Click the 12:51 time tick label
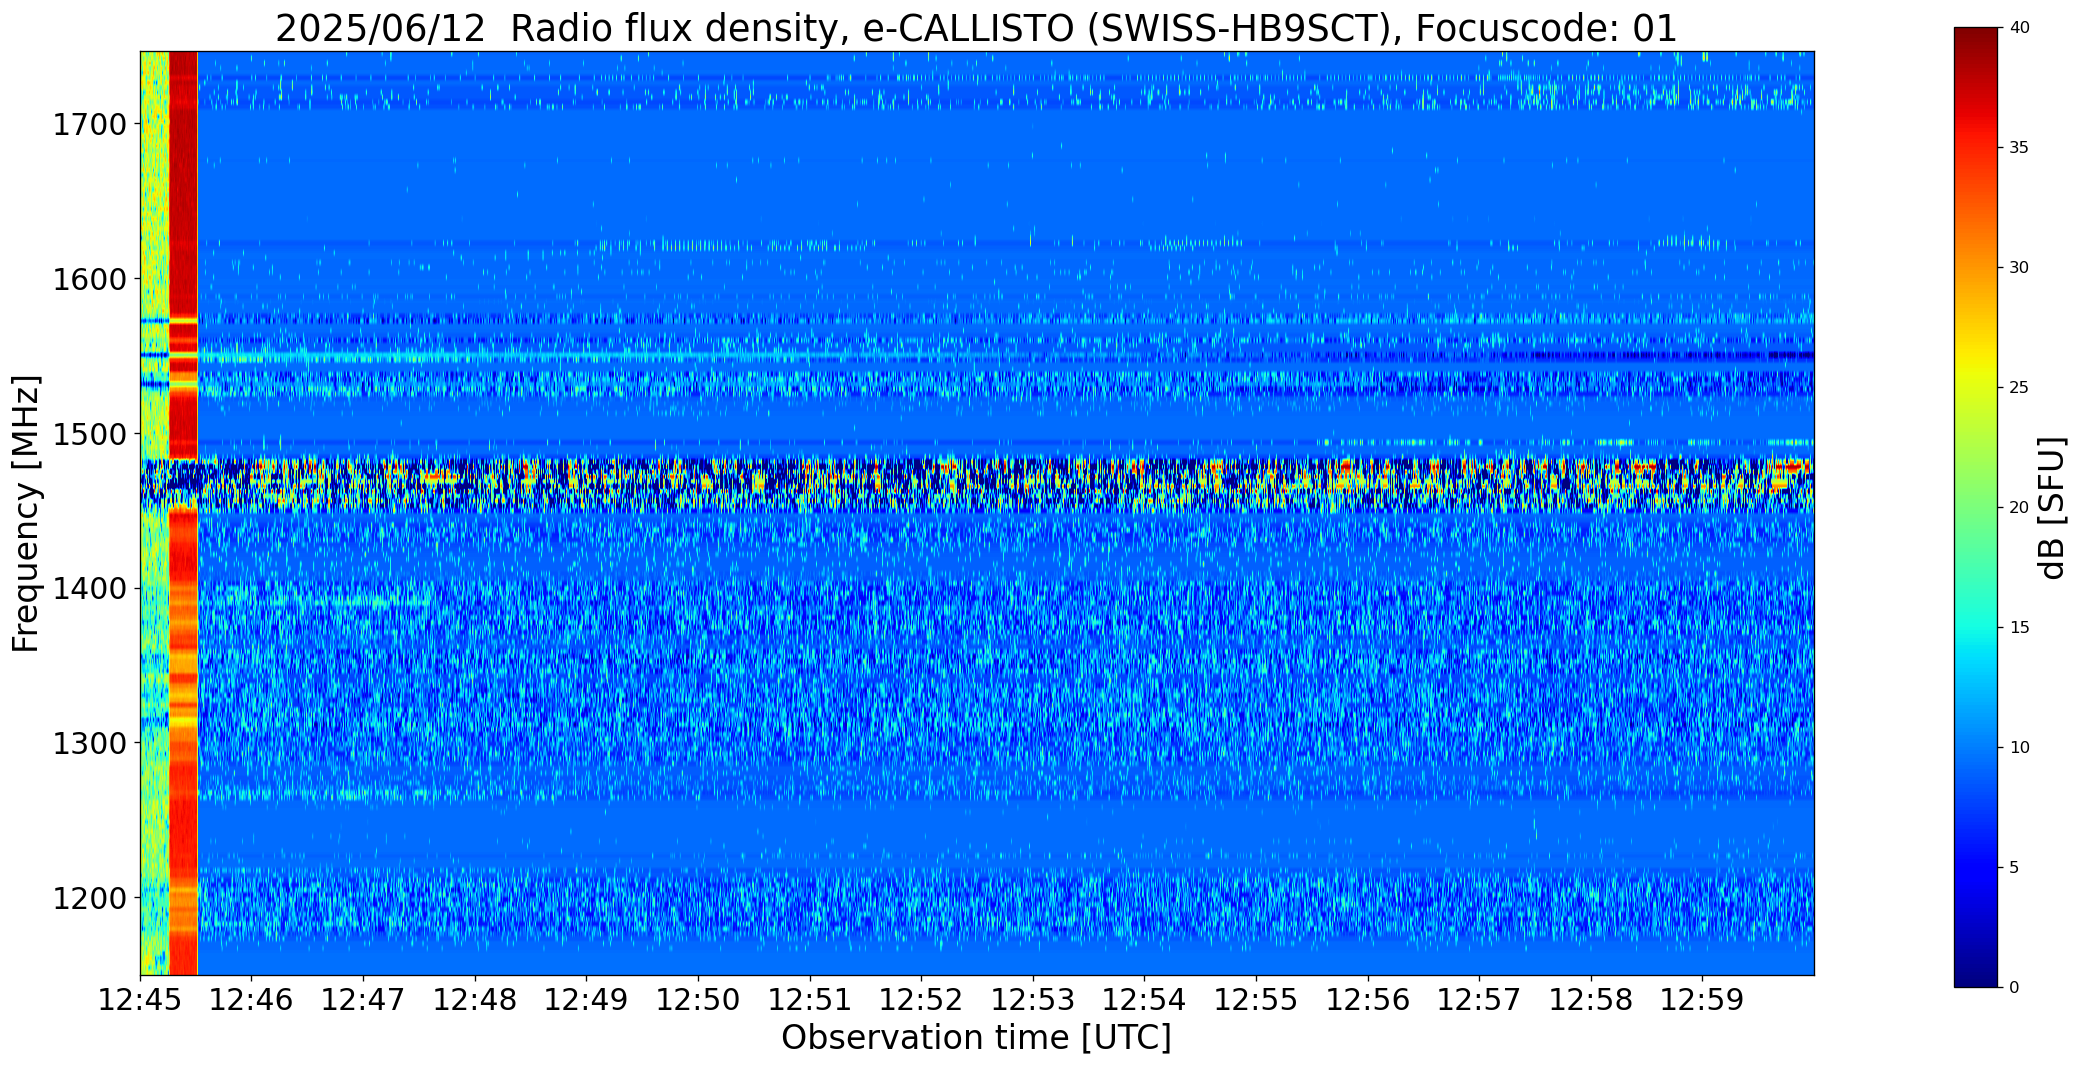 [810, 1000]
